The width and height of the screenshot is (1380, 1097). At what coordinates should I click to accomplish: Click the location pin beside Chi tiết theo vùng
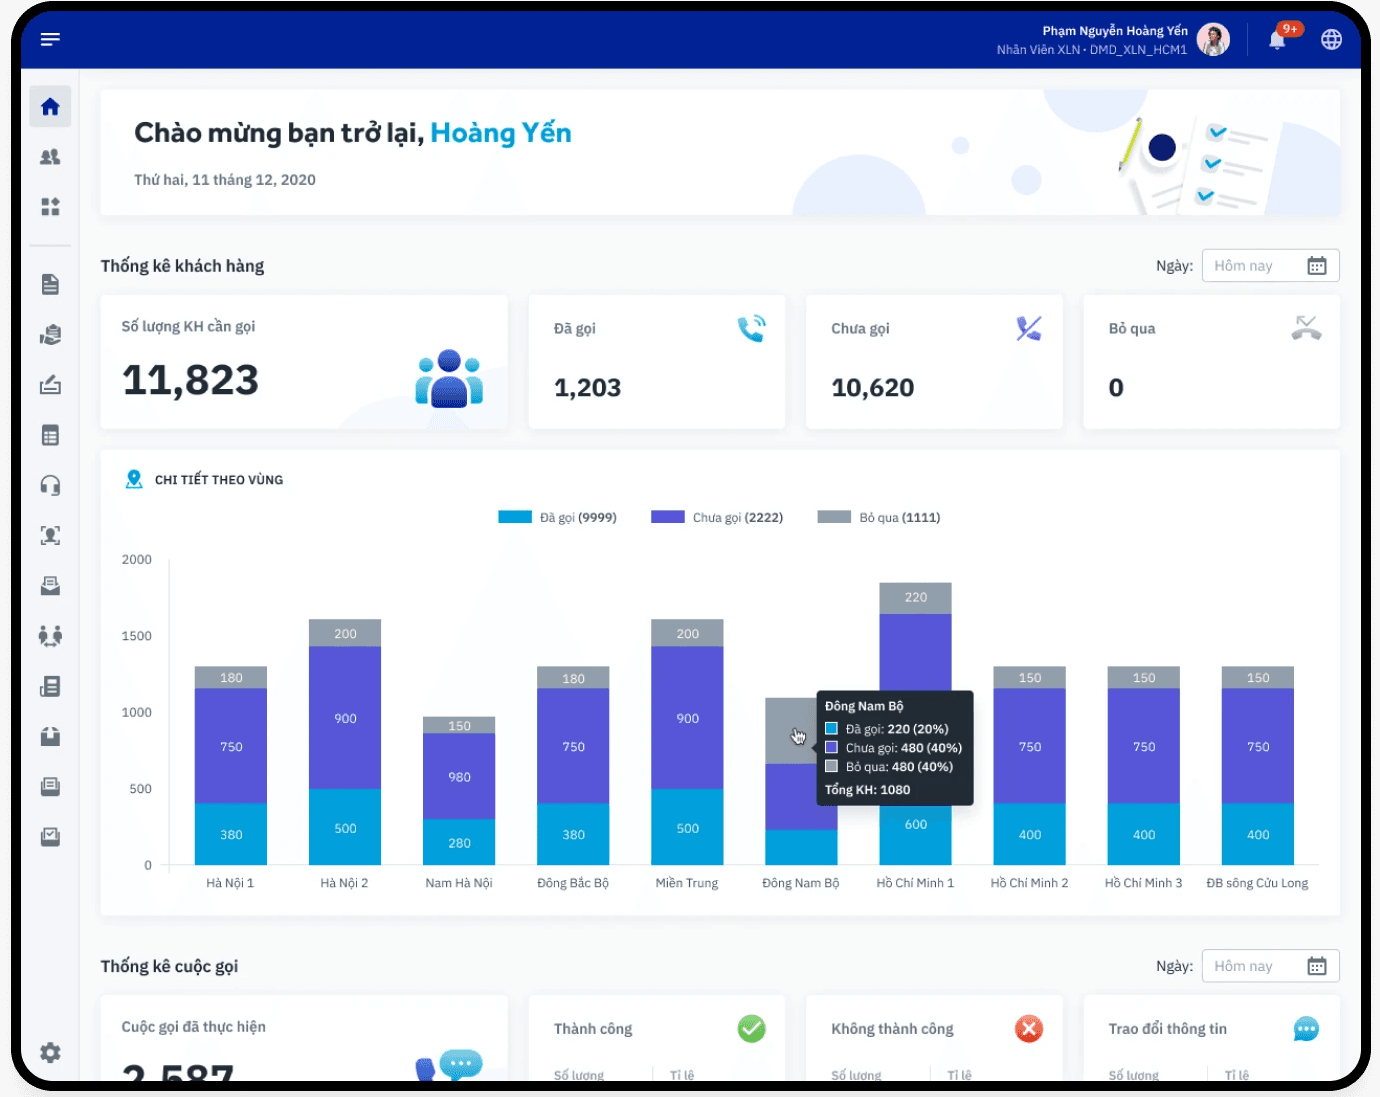[134, 480]
